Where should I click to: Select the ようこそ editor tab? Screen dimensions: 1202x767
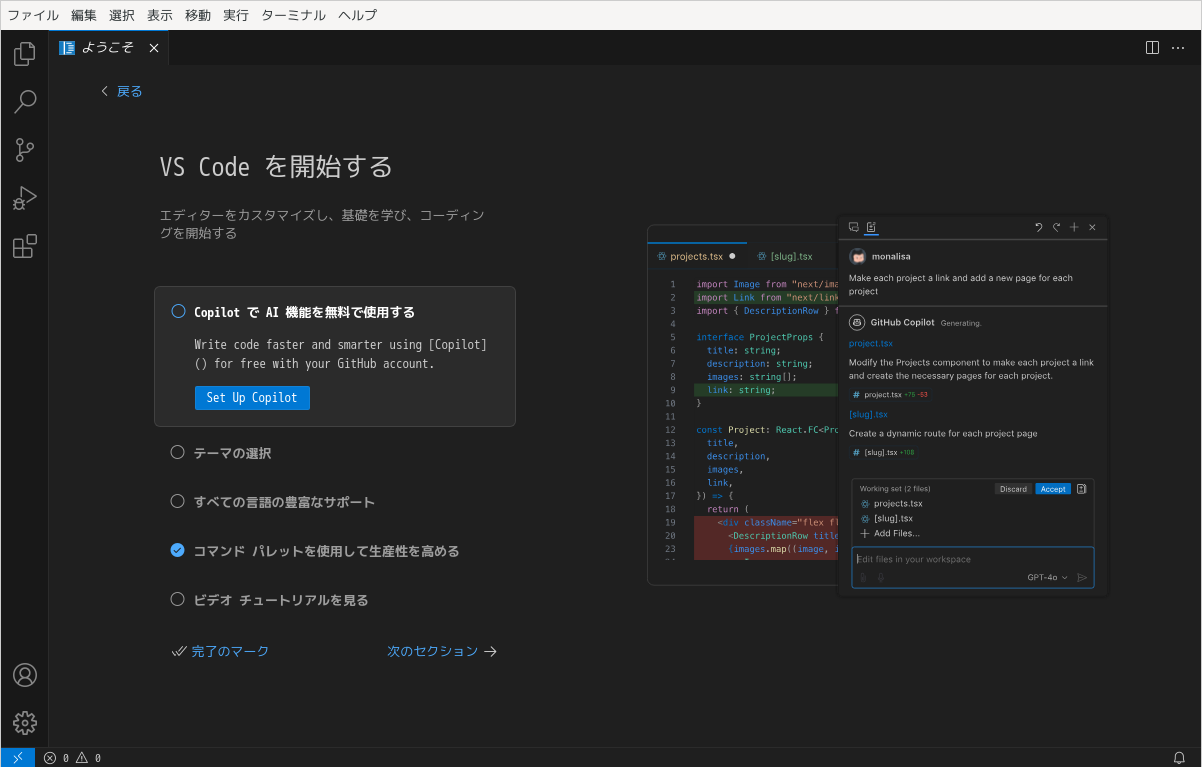click(109, 48)
